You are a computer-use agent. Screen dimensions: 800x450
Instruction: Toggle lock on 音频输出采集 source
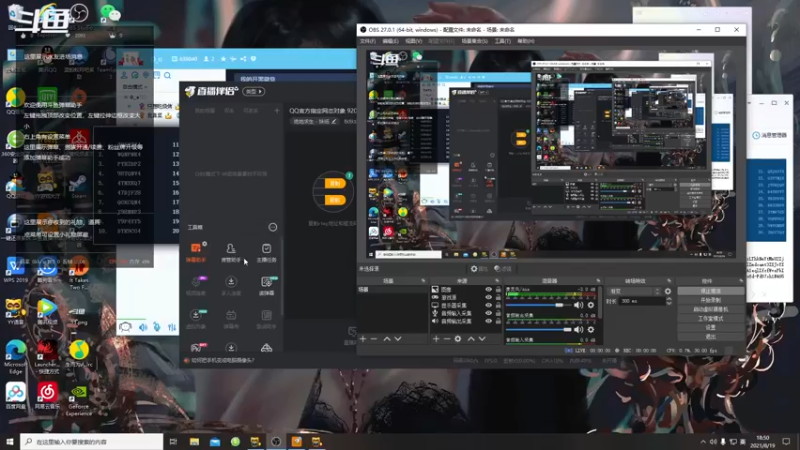tap(498, 321)
